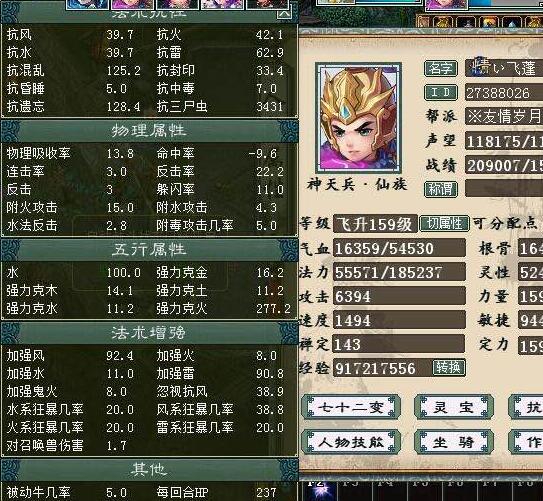Image resolution: width=543 pixels, height=501 pixels.
Task: Activate the F2 skill slot icon
Action: click(318, 491)
